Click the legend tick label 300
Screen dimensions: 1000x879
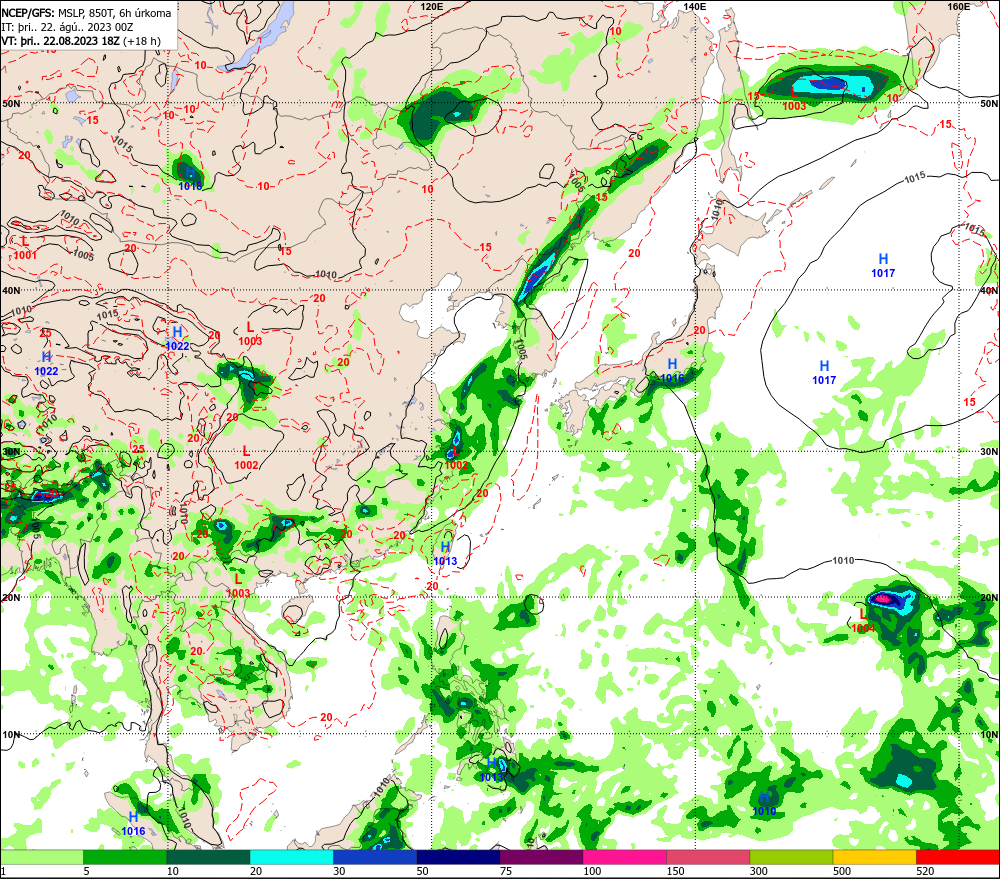759,871
